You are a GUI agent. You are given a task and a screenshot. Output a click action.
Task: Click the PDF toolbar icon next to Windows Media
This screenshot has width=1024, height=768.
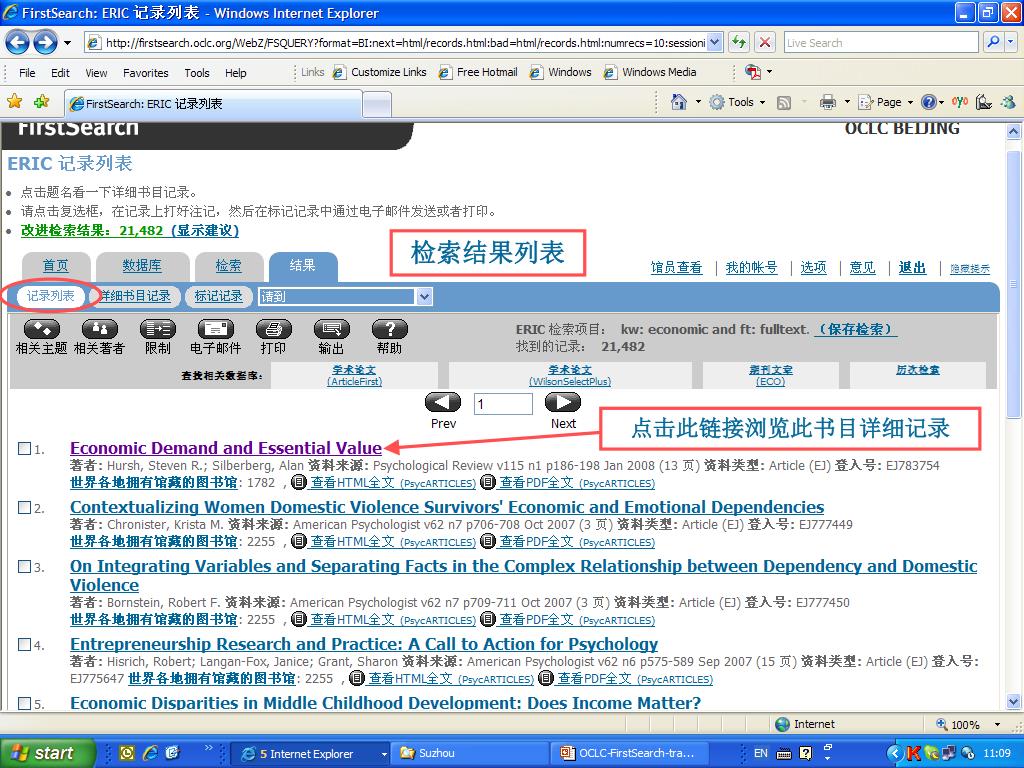pyautogui.click(x=753, y=72)
